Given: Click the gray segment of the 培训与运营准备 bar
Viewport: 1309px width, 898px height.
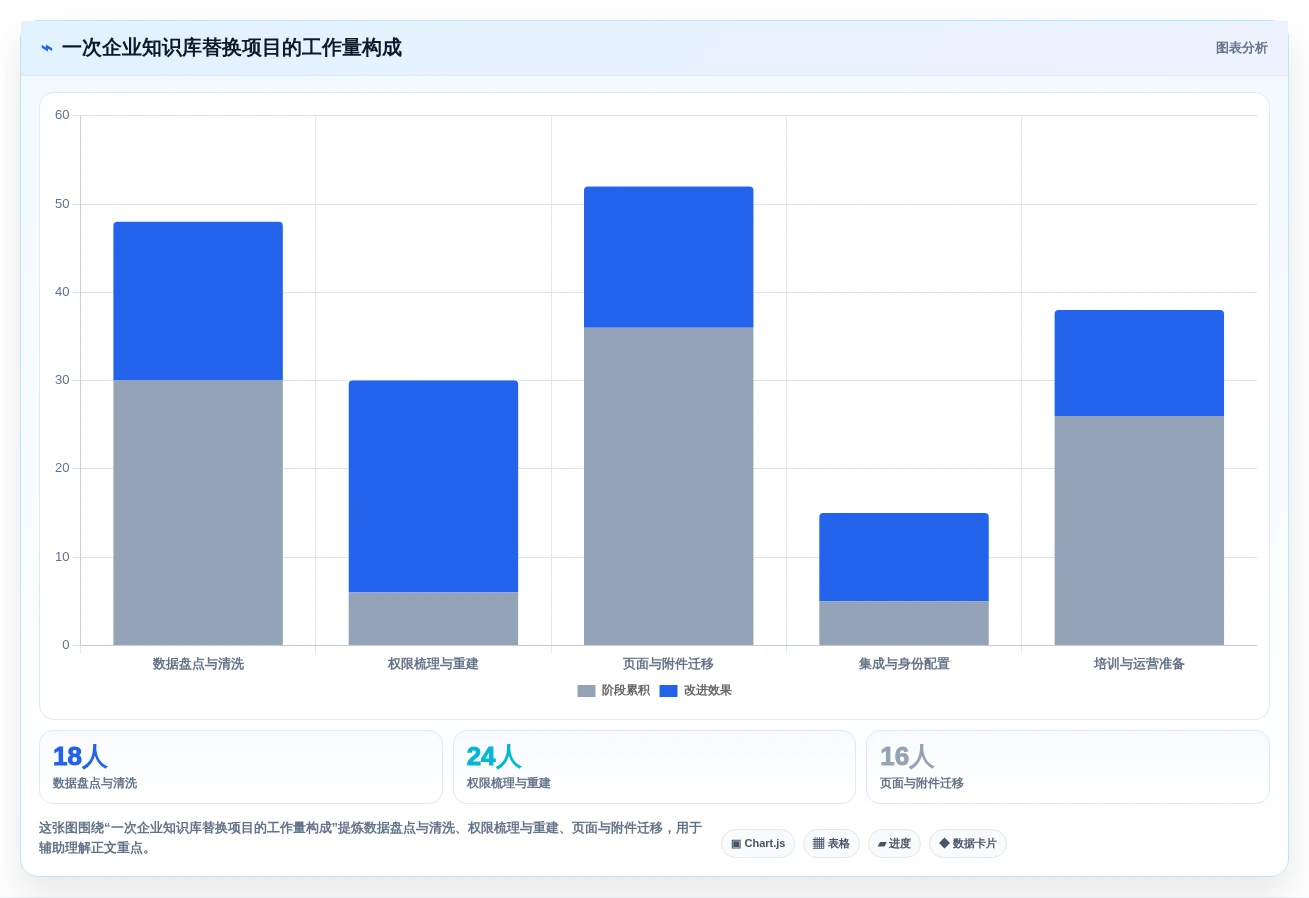Looking at the screenshot, I should 1139,530.
